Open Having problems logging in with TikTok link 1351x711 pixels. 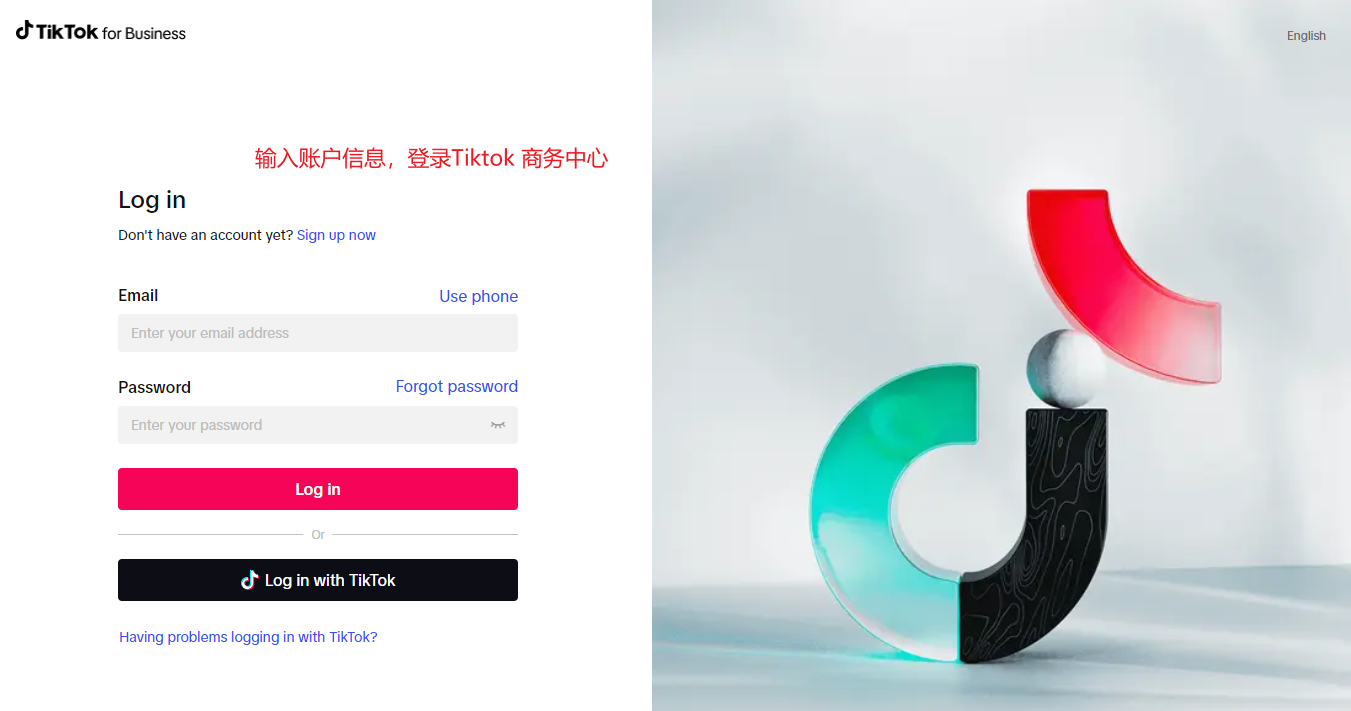(x=248, y=637)
